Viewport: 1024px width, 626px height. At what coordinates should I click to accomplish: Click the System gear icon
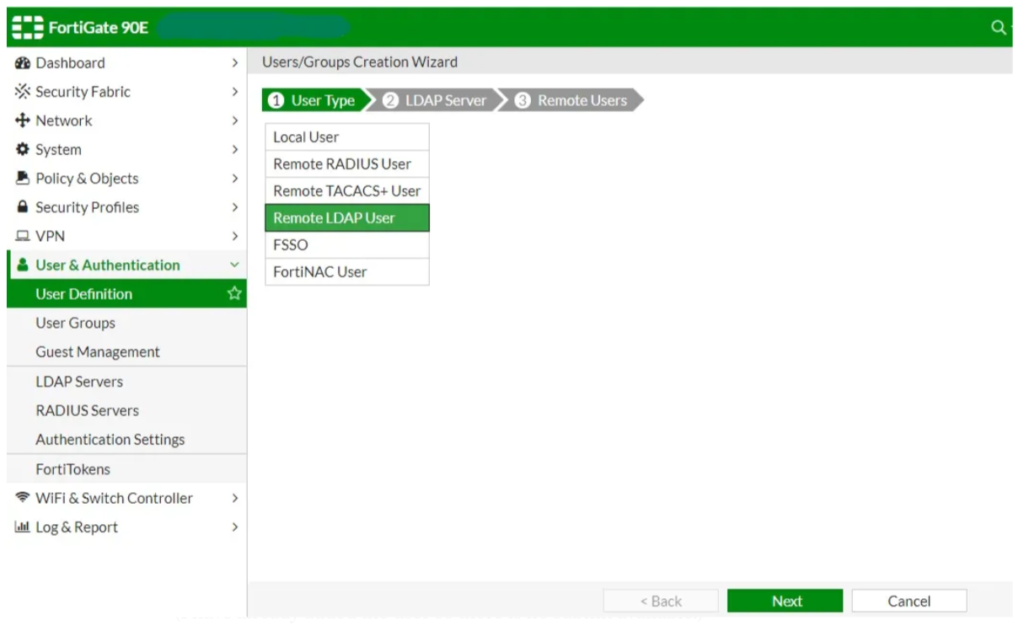tap(22, 149)
